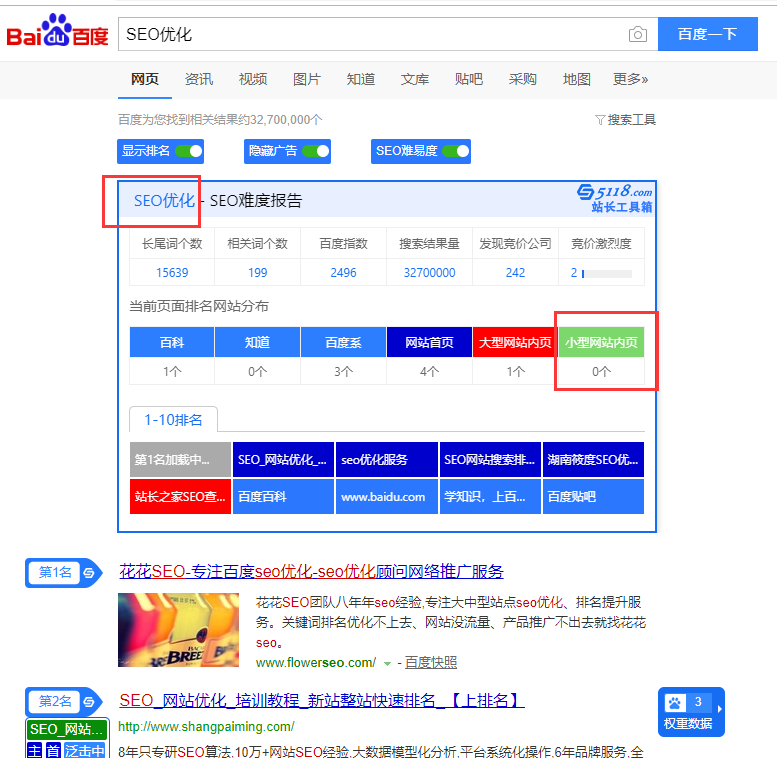This screenshot has height=758, width=777.
Task: Click the 花花SEO result thumbnail image
Action: [x=178, y=630]
